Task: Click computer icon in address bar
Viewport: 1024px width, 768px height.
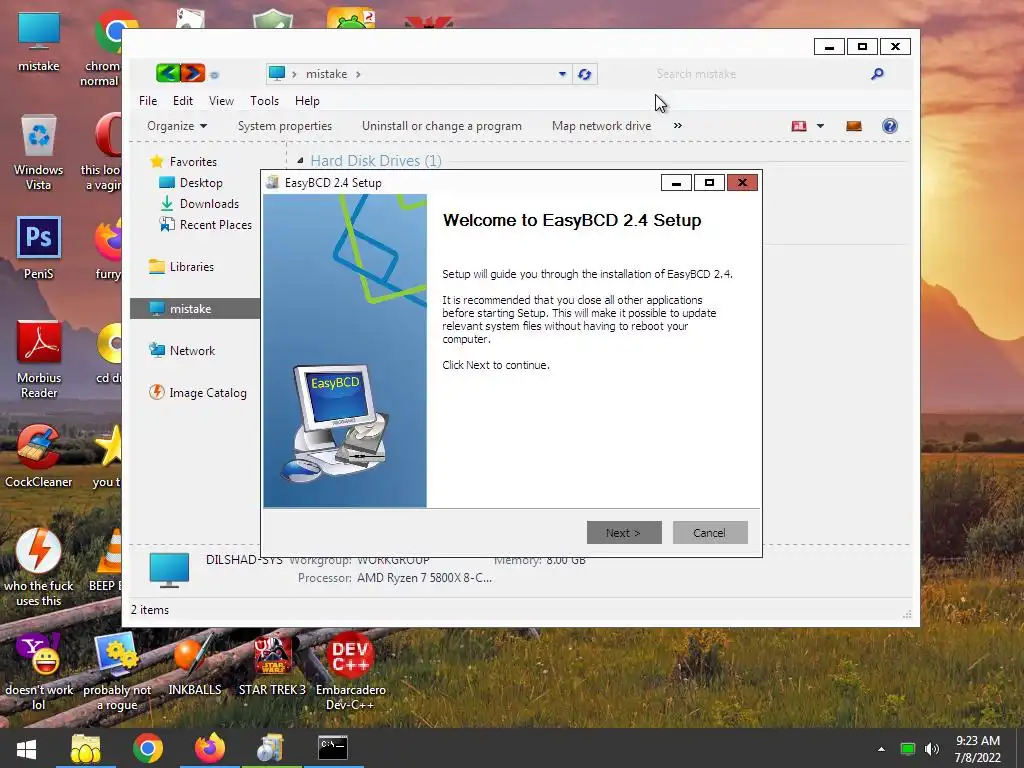Action: click(x=277, y=73)
